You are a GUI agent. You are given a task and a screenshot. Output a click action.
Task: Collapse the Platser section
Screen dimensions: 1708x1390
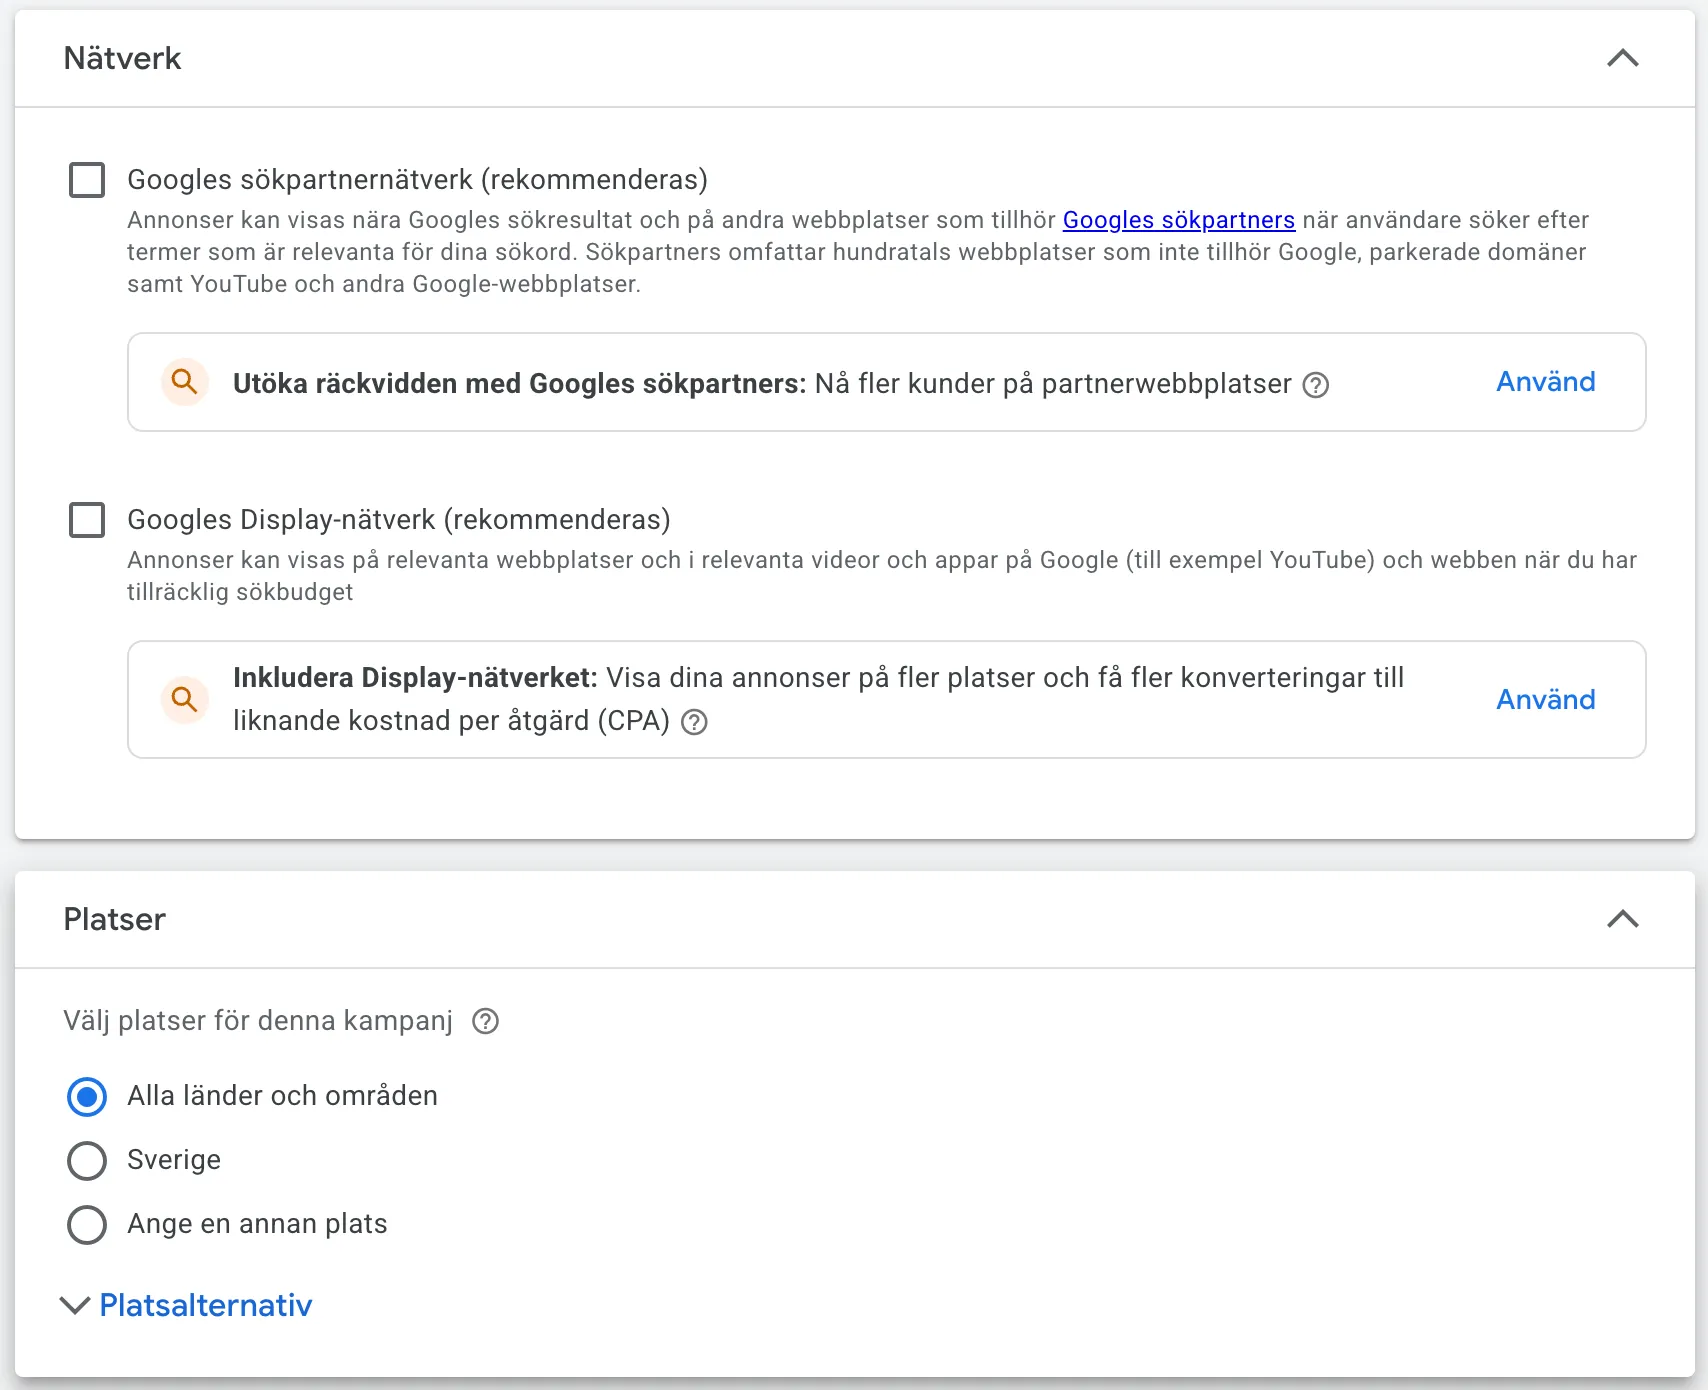click(x=1624, y=919)
